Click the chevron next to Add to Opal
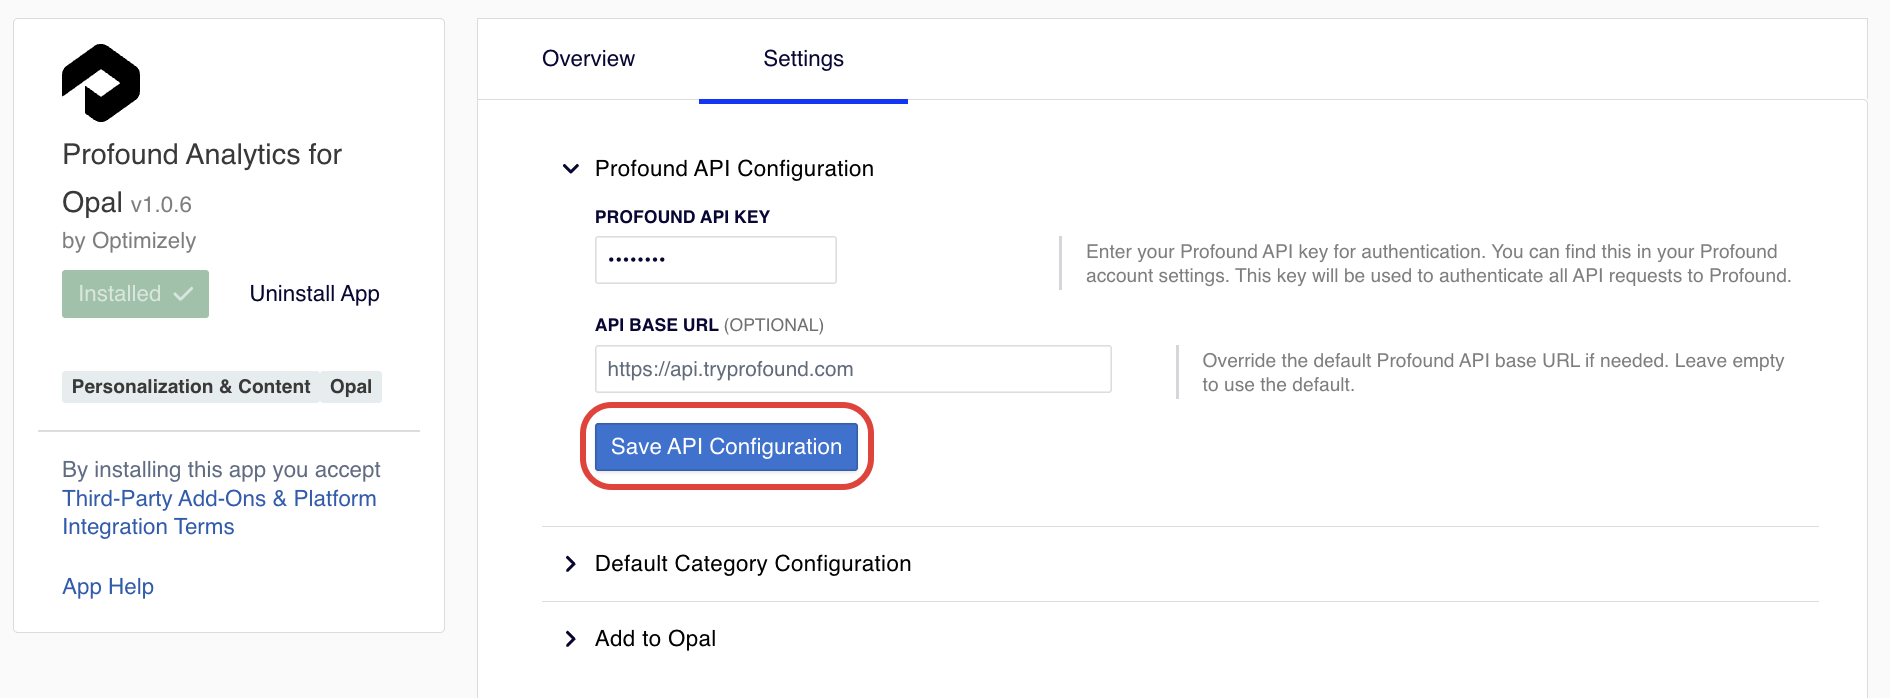The height and width of the screenshot is (698, 1890). pyautogui.click(x=571, y=638)
